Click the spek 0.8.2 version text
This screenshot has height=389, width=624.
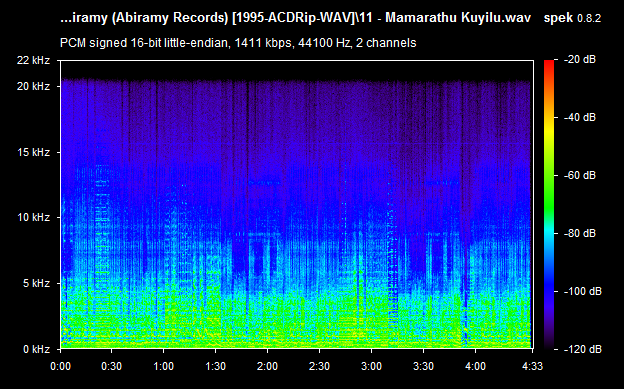(572, 18)
